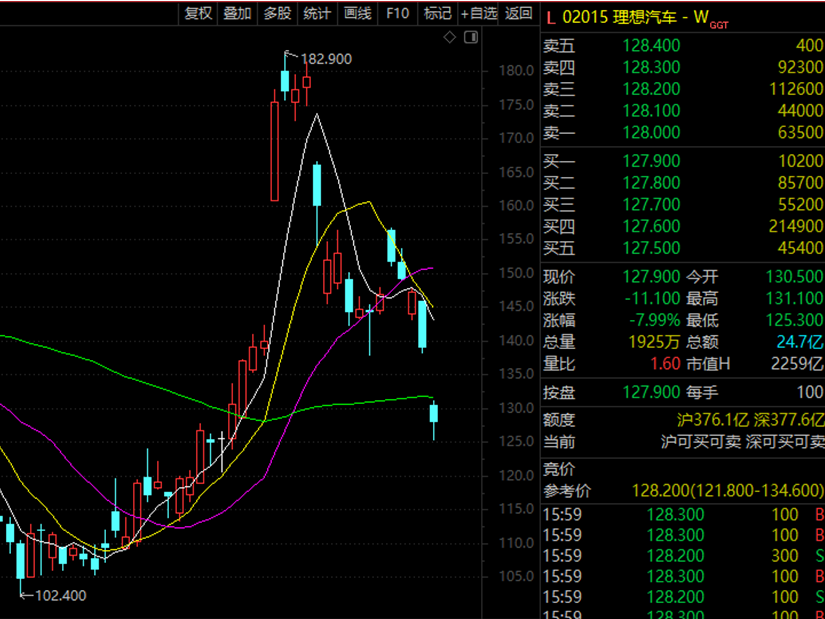The width and height of the screenshot is (825, 619).
Task: Click the 返回 back button
Action: pyautogui.click(x=519, y=13)
